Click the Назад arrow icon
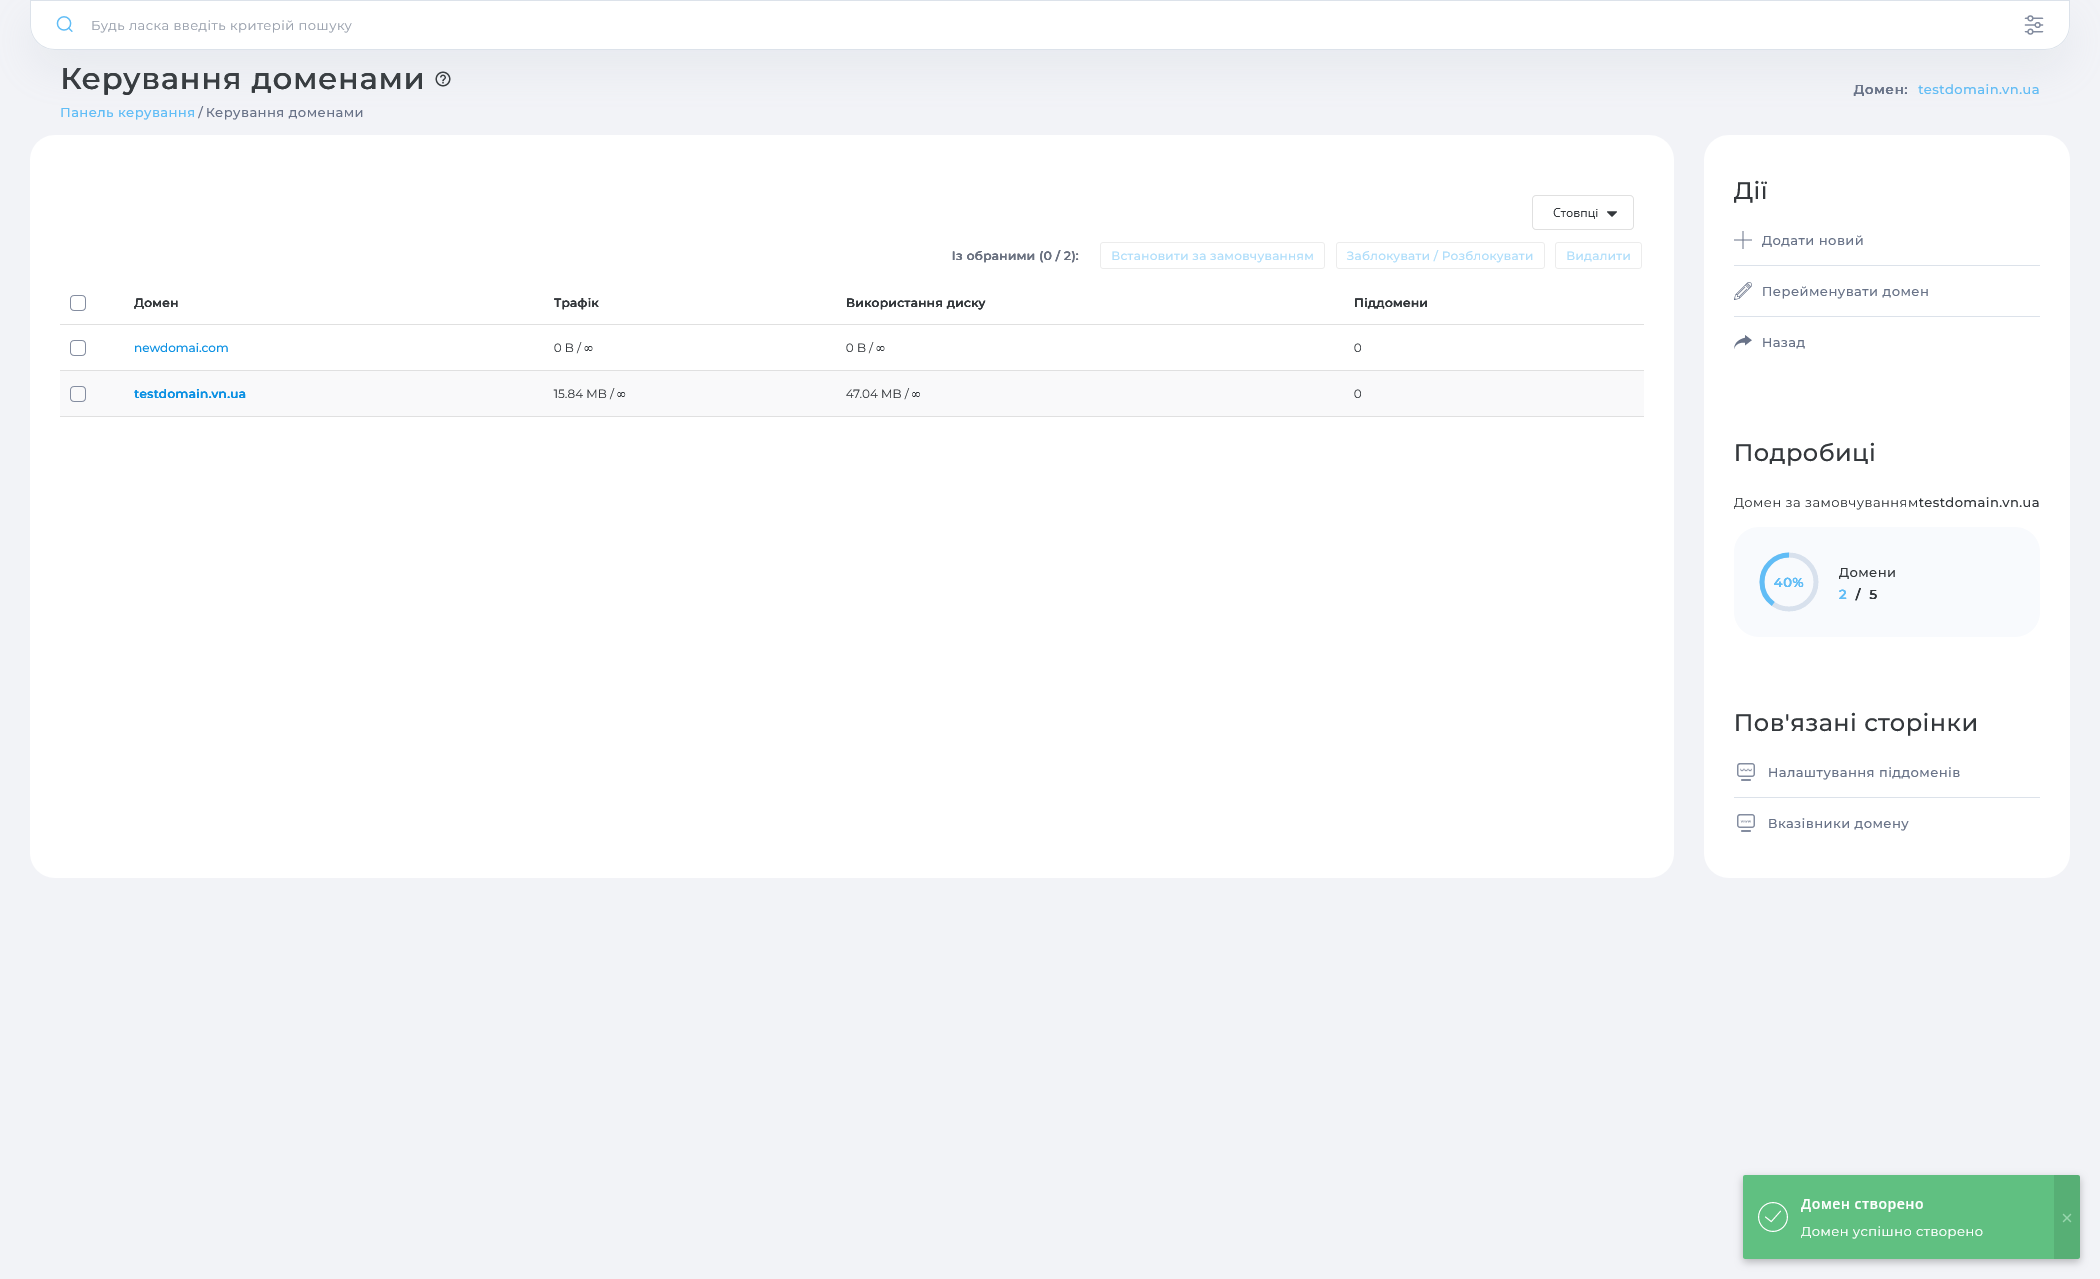 click(x=1743, y=342)
